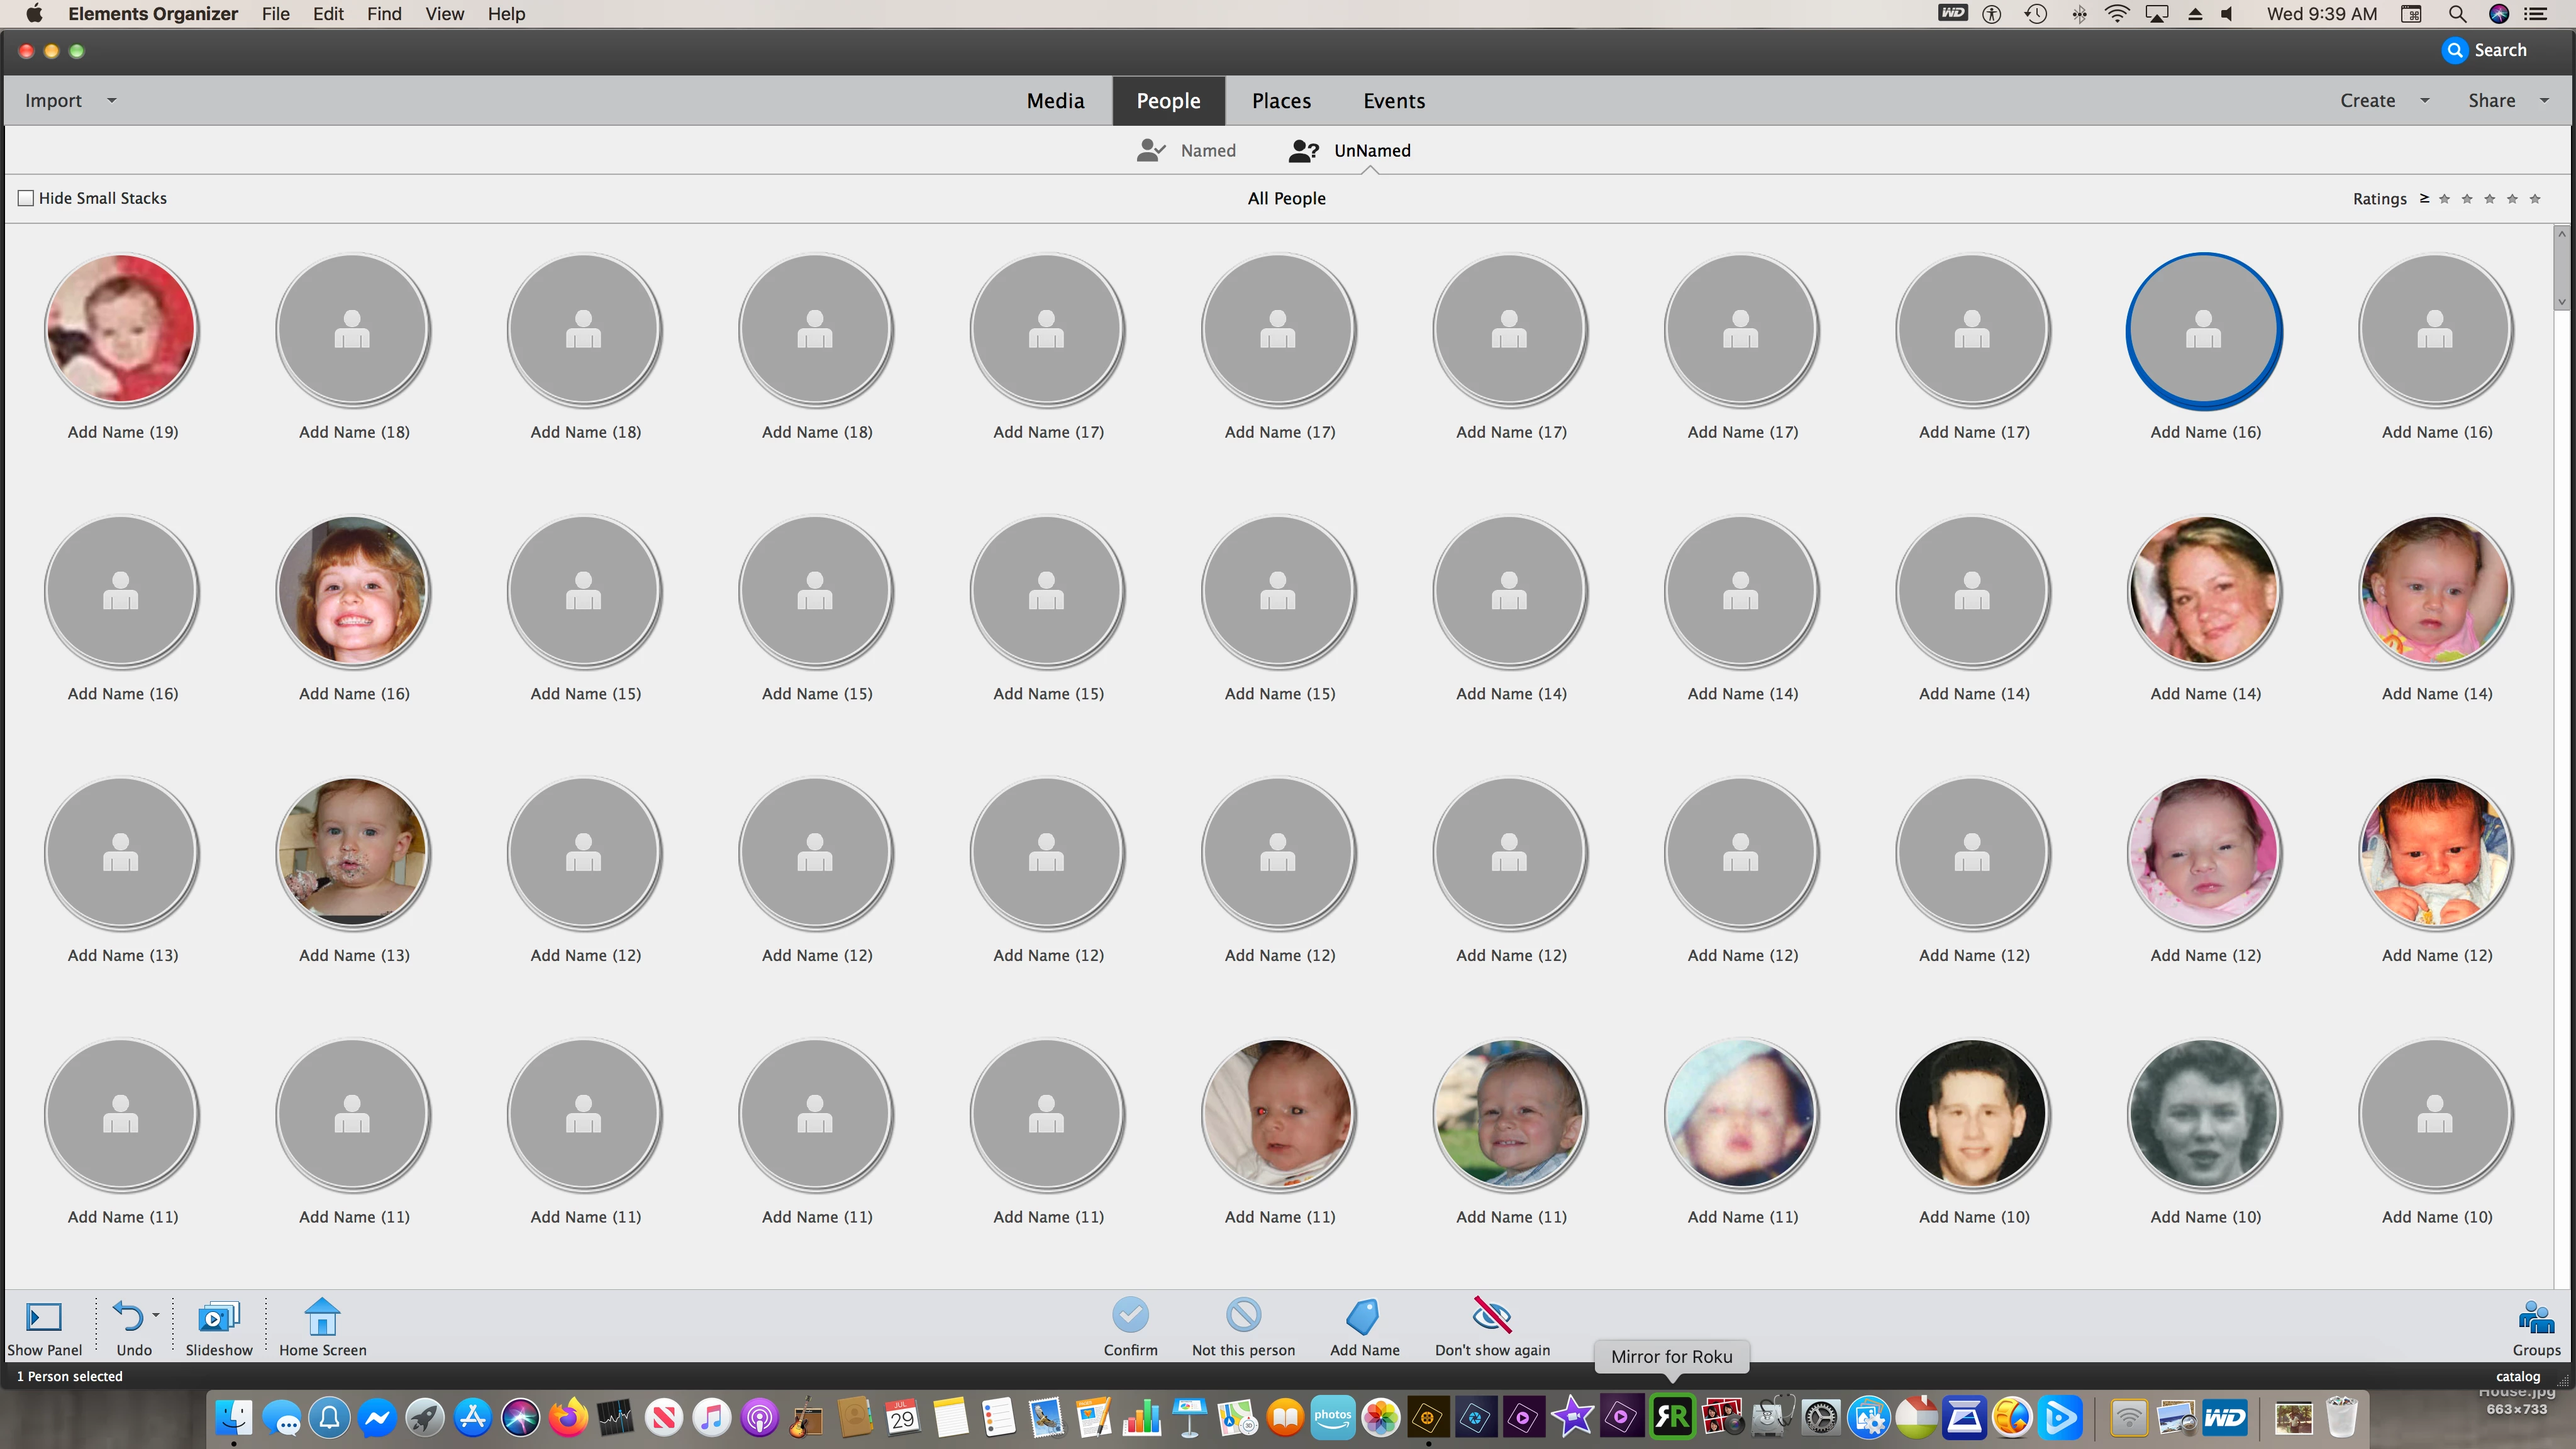Image resolution: width=2576 pixels, height=1449 pixels.
Task: Click the Not this person icon
Action: point(1243,1315)
